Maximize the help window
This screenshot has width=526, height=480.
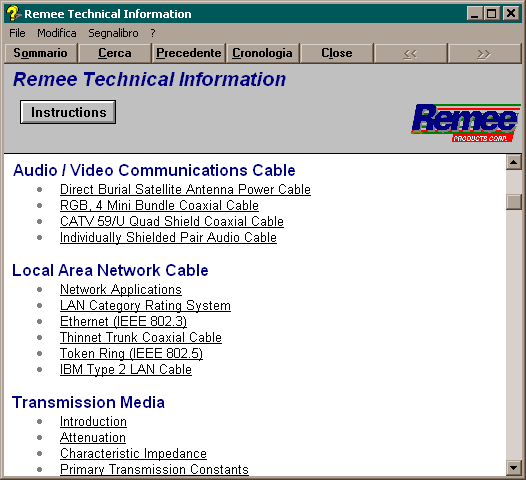coord(492,14)
